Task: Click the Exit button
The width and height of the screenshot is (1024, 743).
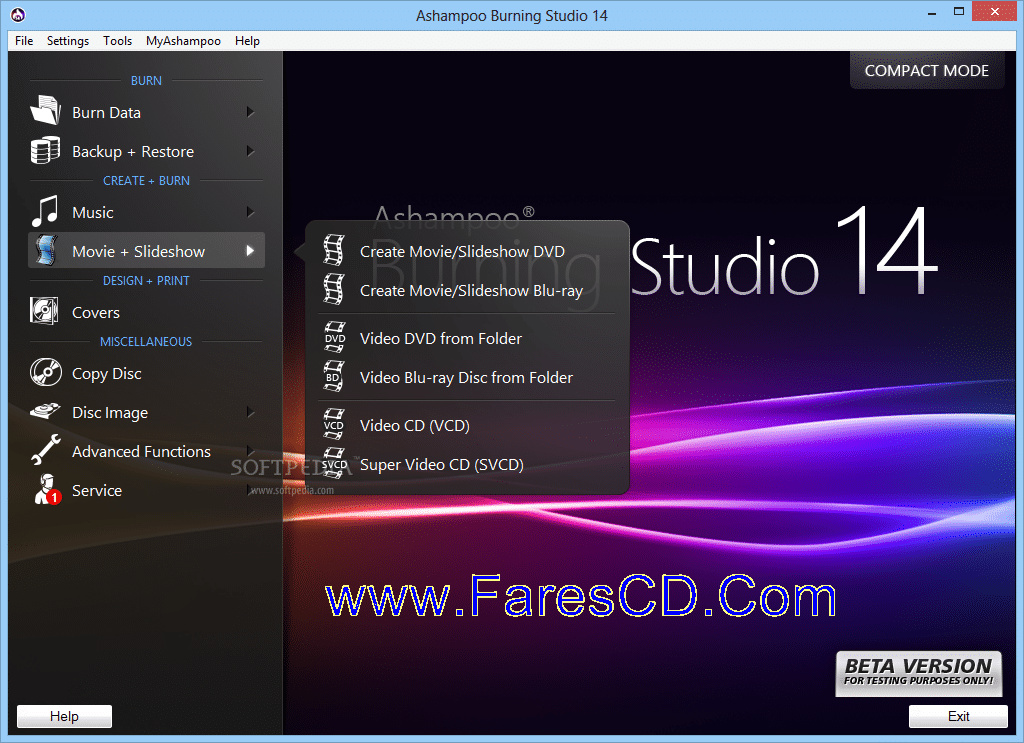Action: [958, 716]
